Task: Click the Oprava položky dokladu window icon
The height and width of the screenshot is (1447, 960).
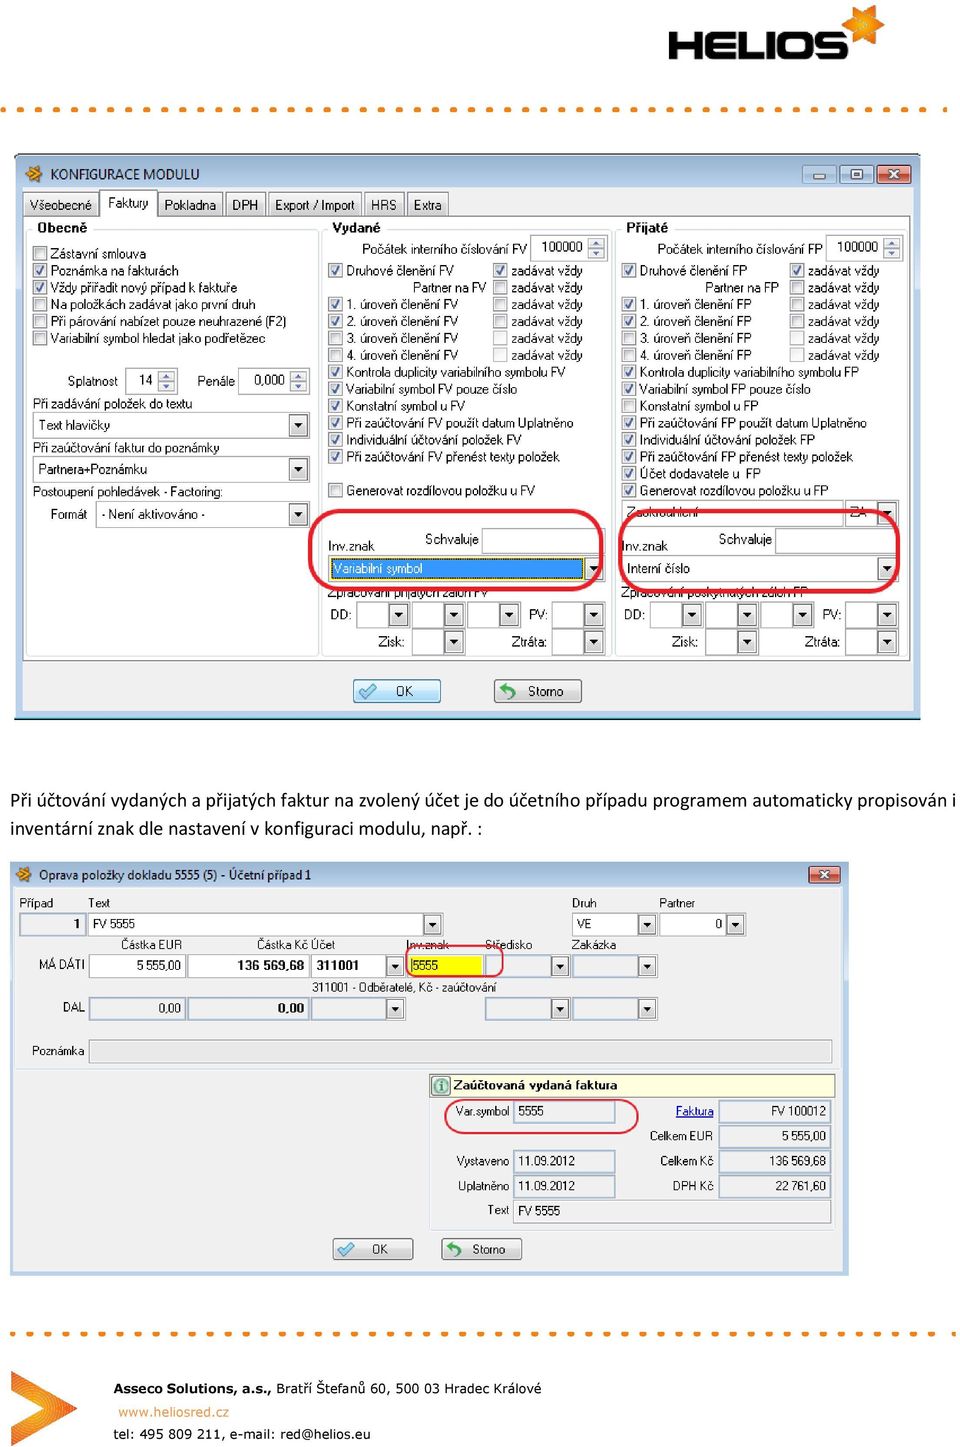Action: click(x=24, y=874)
